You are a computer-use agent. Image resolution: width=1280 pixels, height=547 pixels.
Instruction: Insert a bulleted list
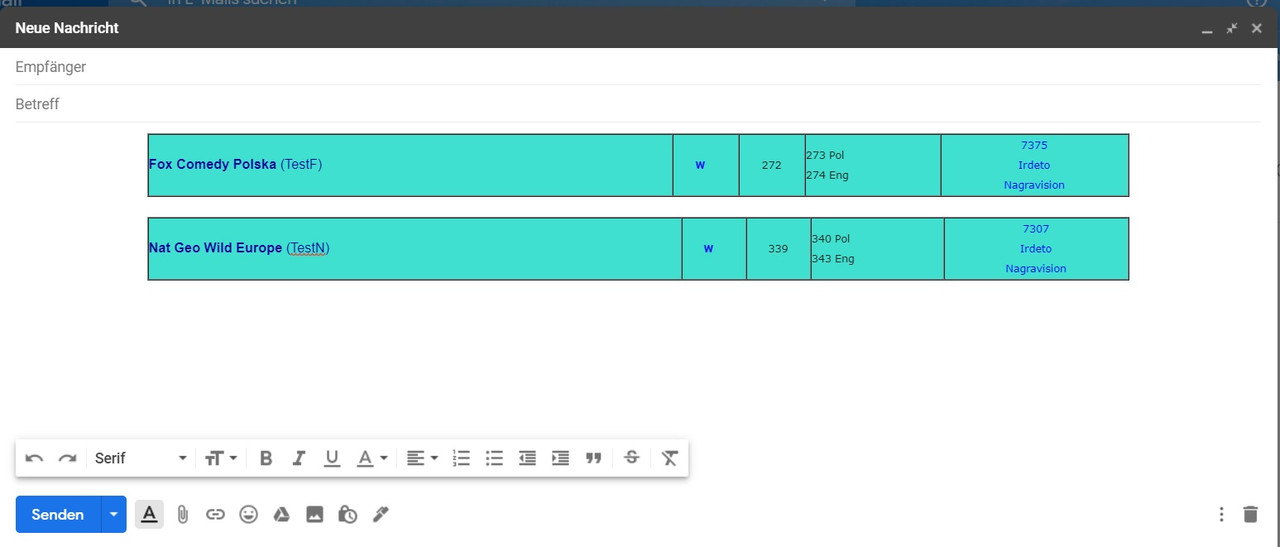[x=494, y=458]
